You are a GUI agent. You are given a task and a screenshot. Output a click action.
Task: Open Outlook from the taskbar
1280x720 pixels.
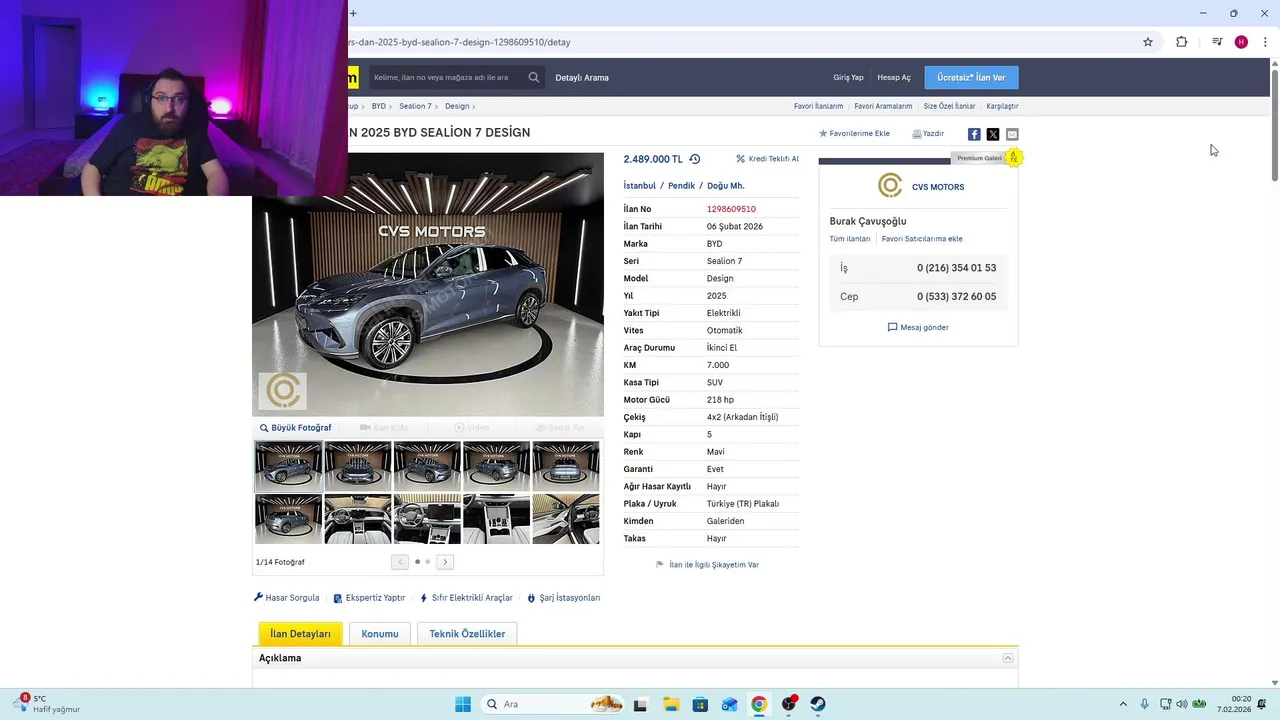pos(729,704)
